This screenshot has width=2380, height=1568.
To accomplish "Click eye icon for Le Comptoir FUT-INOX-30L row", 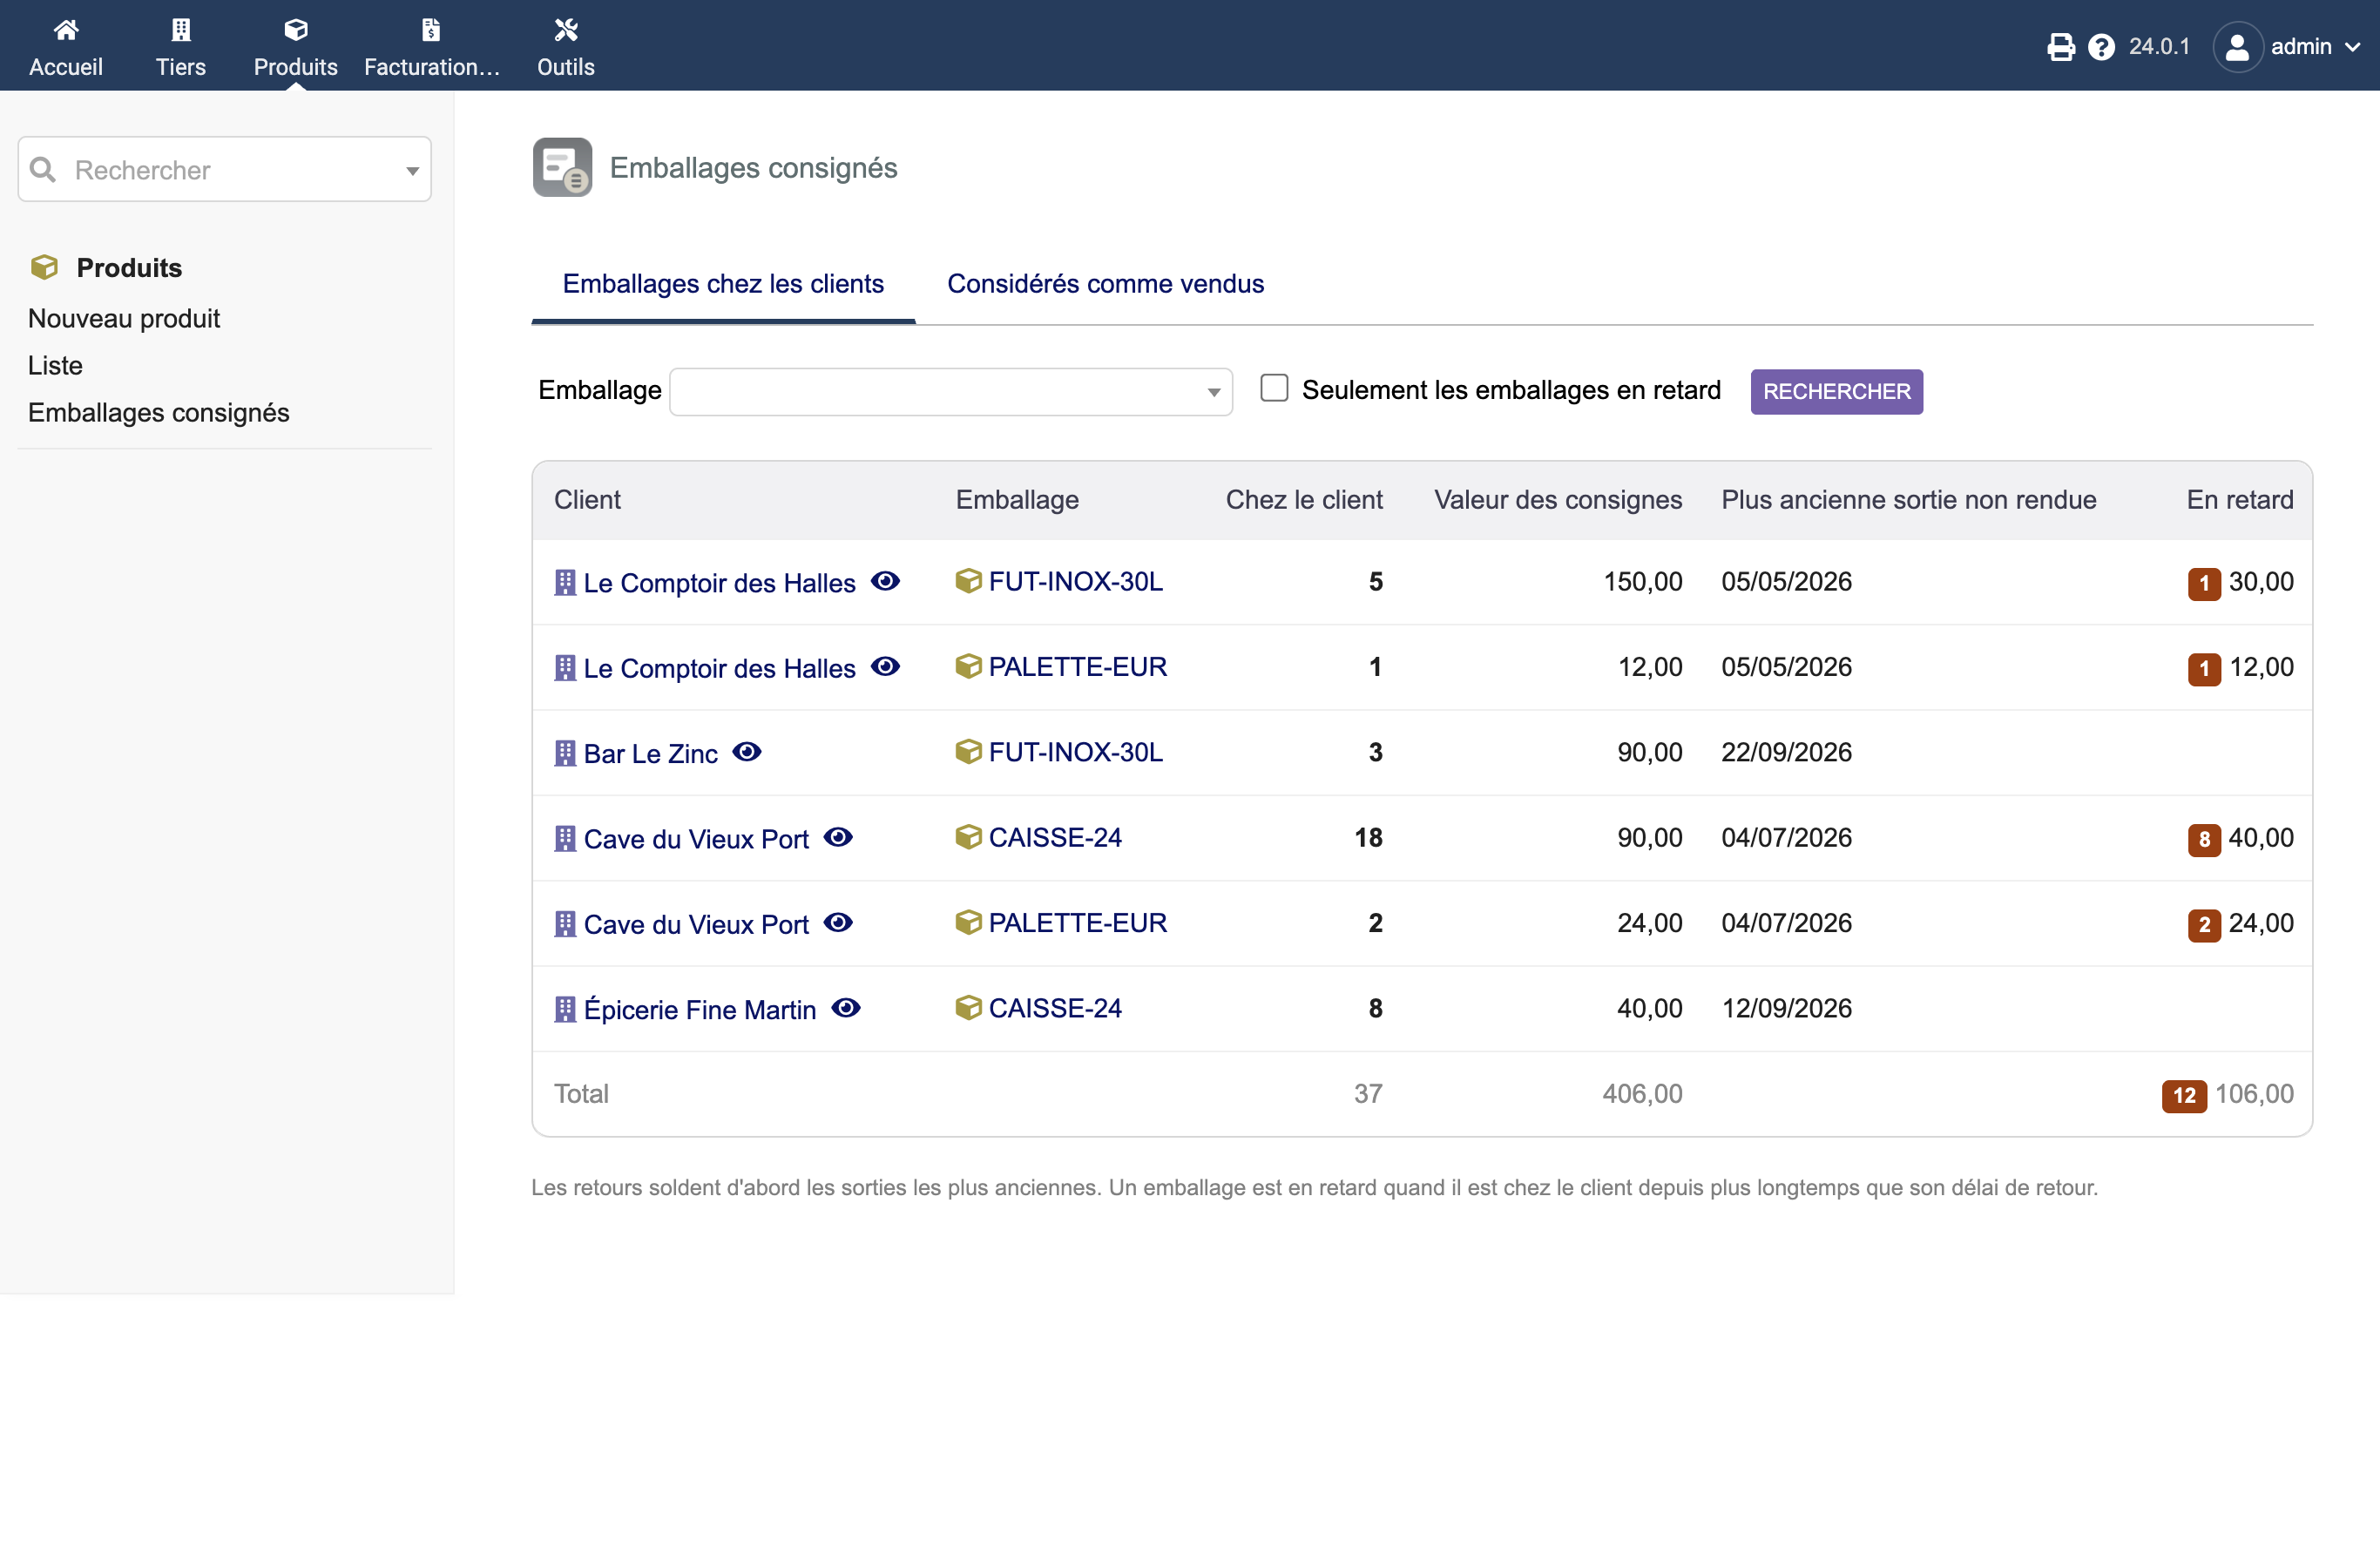I will pos(885,581).
